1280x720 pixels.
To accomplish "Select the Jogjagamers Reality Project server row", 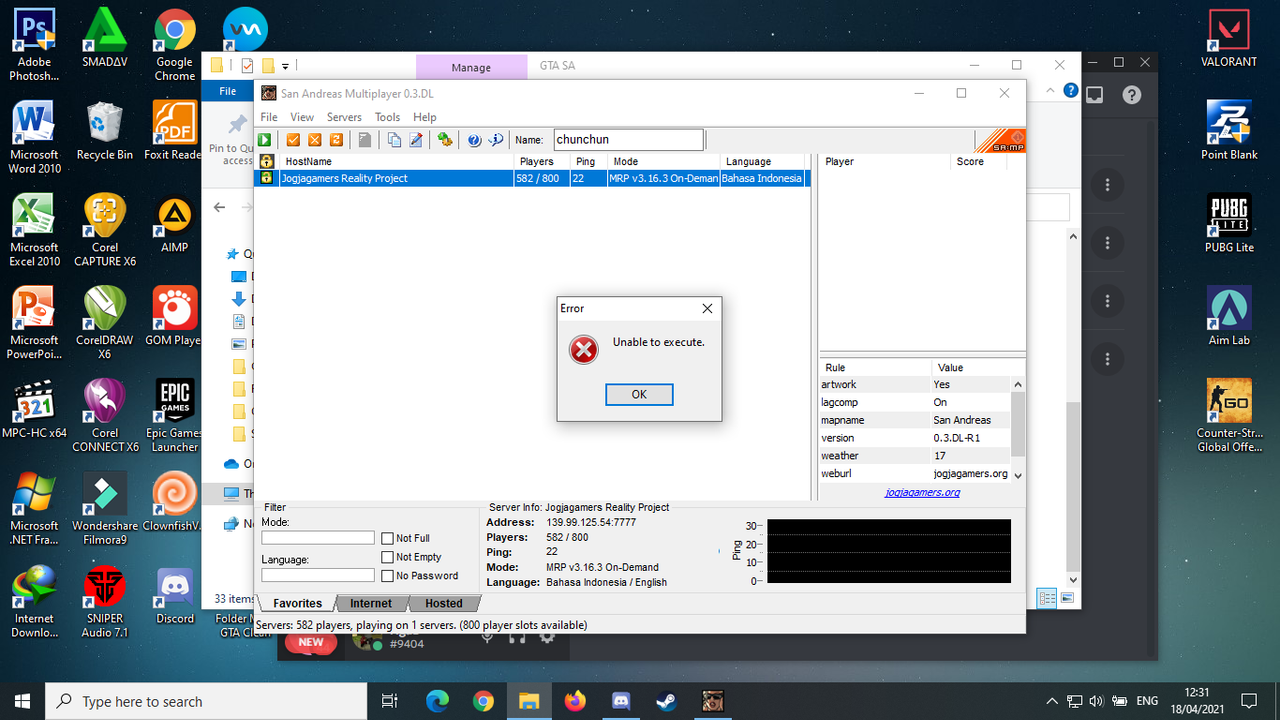I will [531, 178].
